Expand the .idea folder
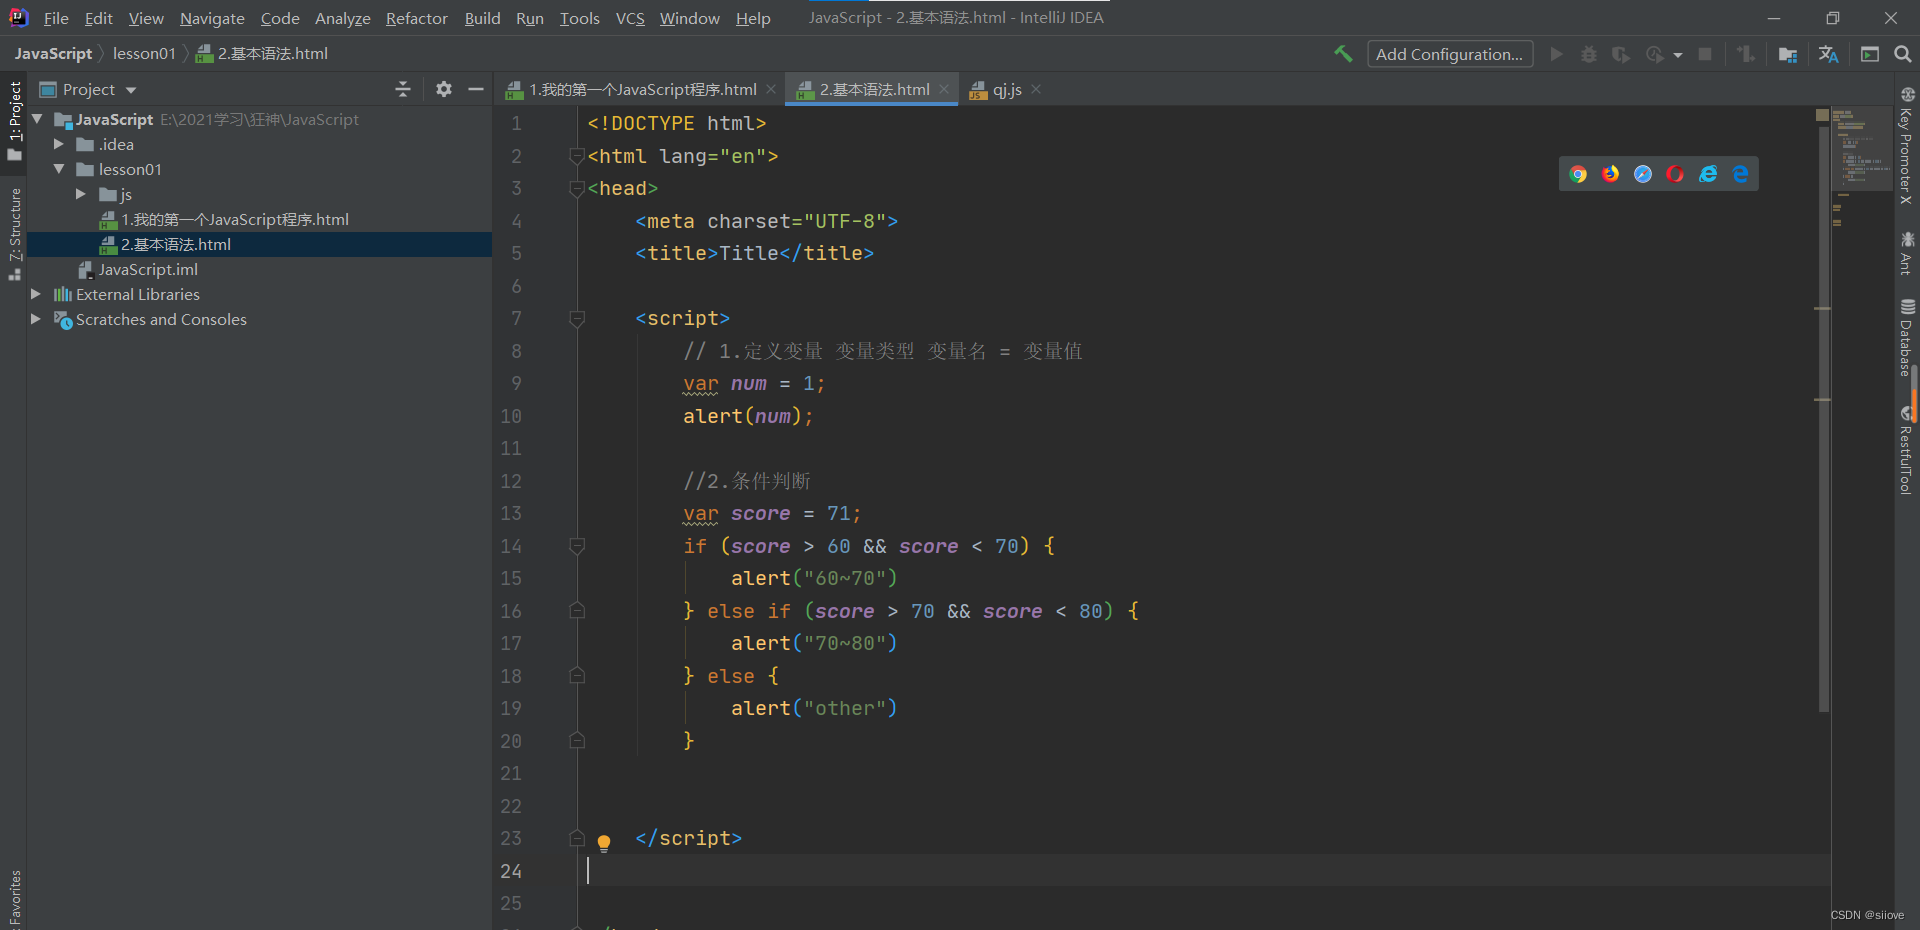The image size is (1920, 930). click(59, 144)
